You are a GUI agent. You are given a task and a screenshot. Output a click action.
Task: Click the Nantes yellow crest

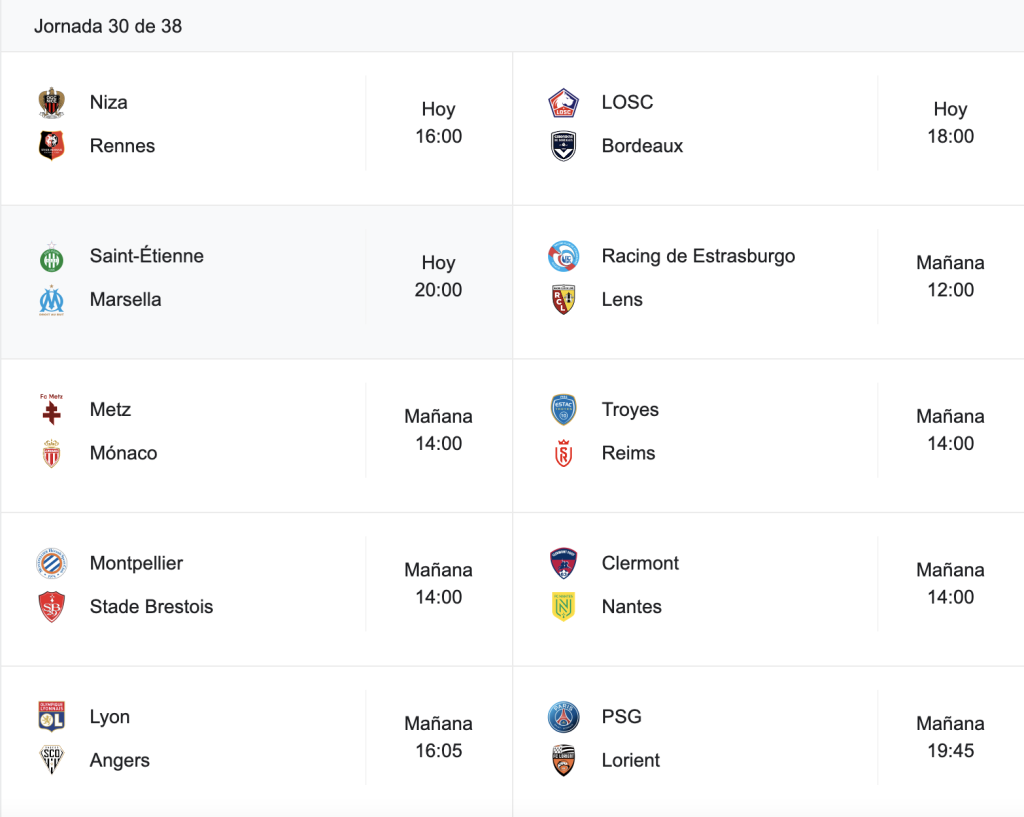(564, 607)
